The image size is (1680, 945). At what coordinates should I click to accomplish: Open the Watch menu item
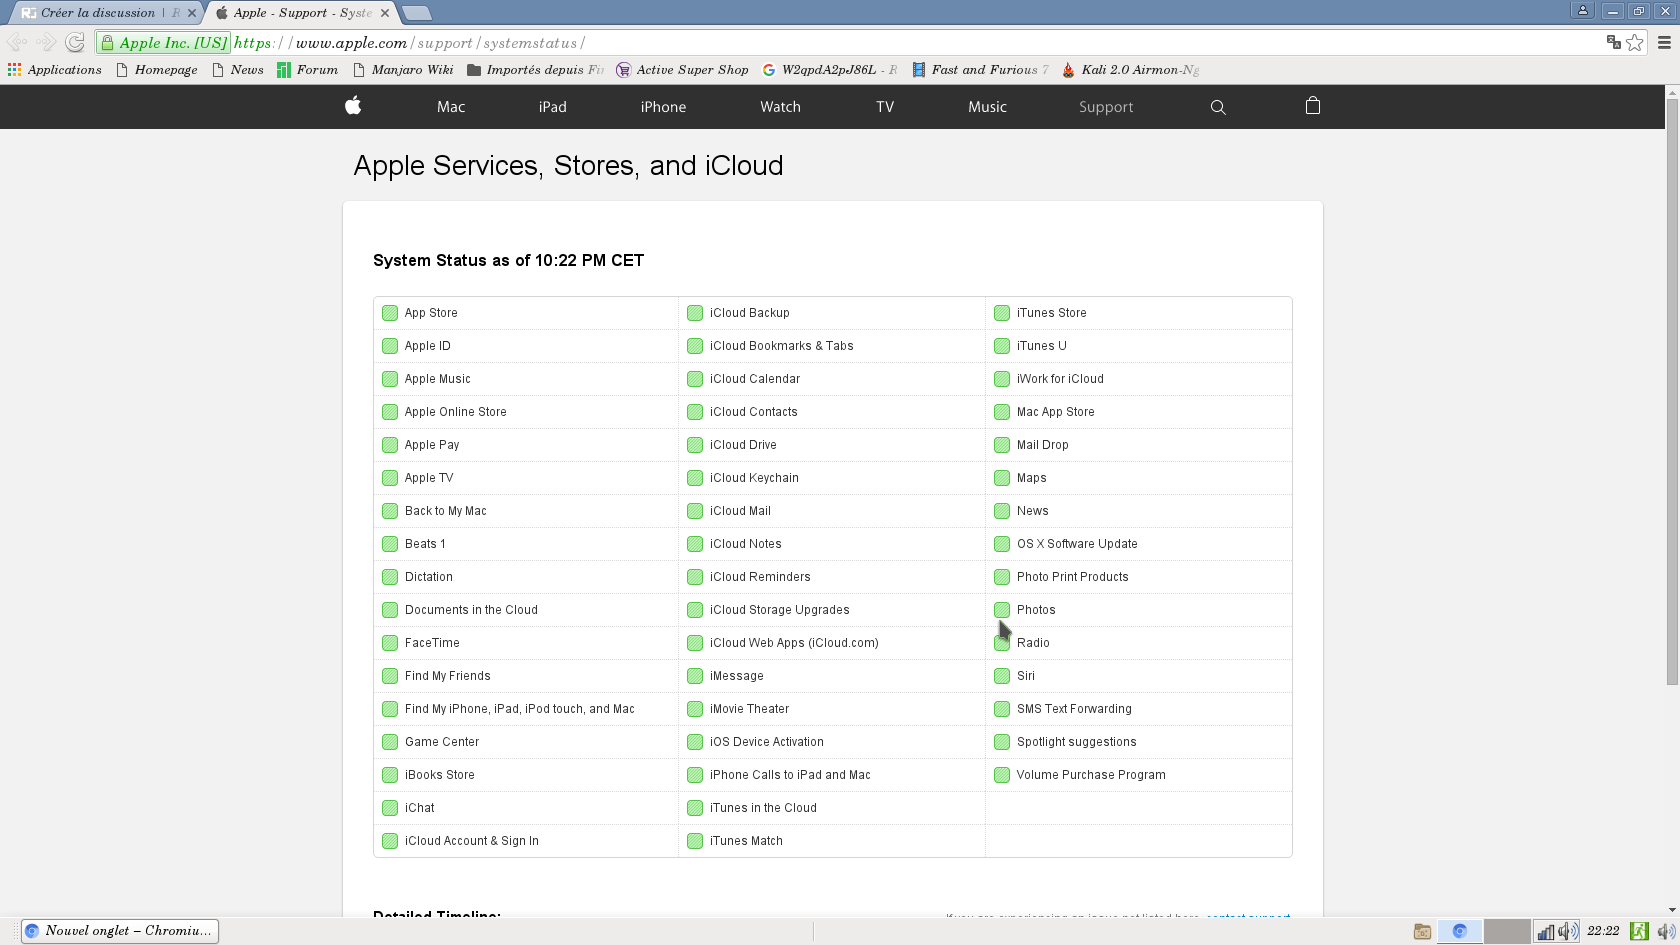click(x=780, y=107)
